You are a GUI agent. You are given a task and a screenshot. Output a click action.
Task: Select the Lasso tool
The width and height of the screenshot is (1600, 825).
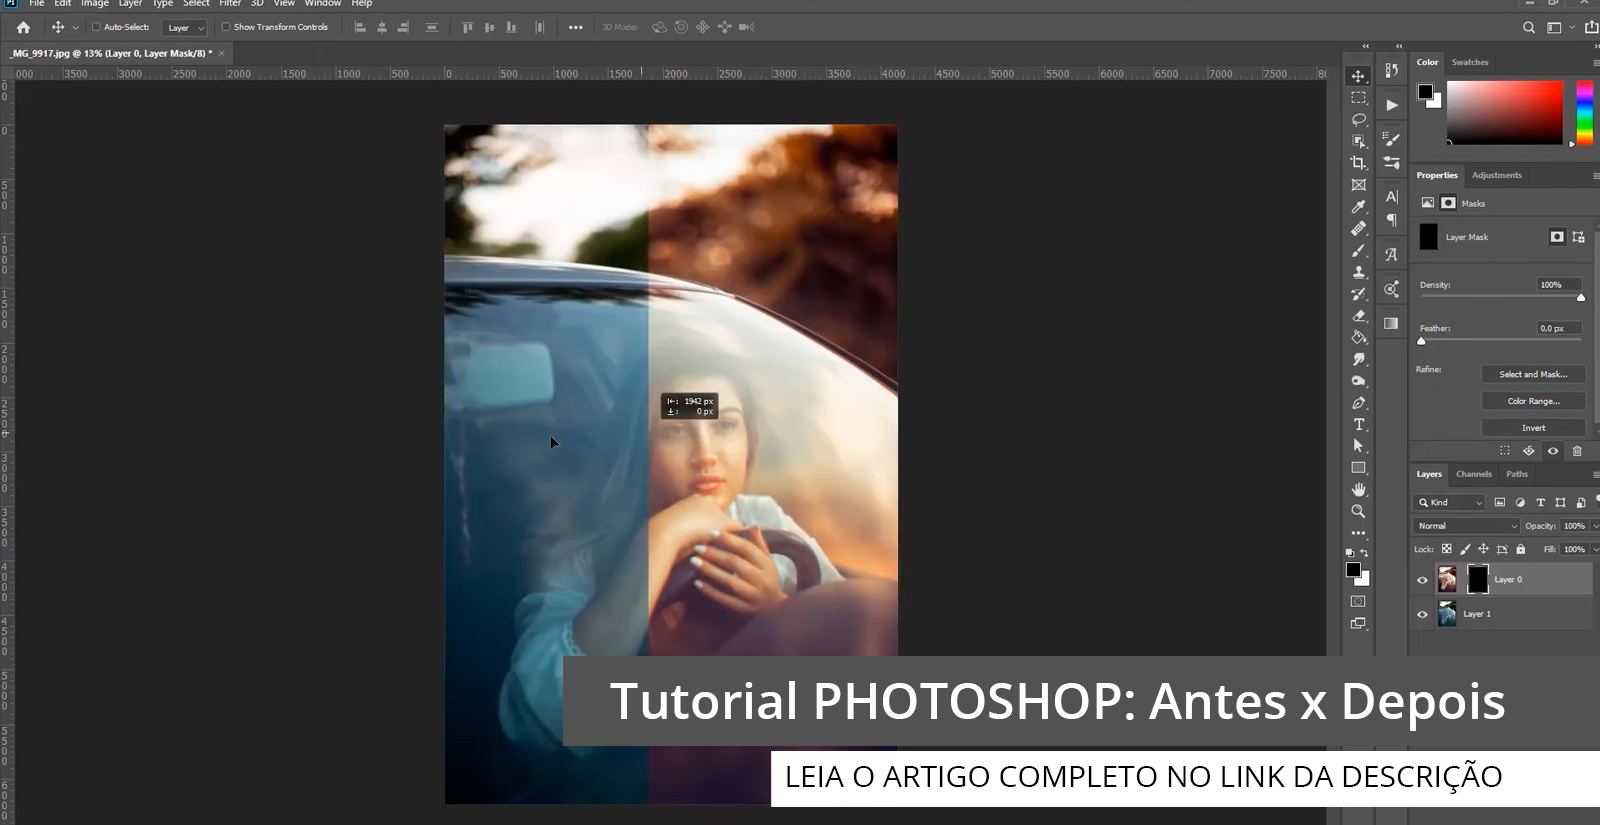pos(1358,120)
